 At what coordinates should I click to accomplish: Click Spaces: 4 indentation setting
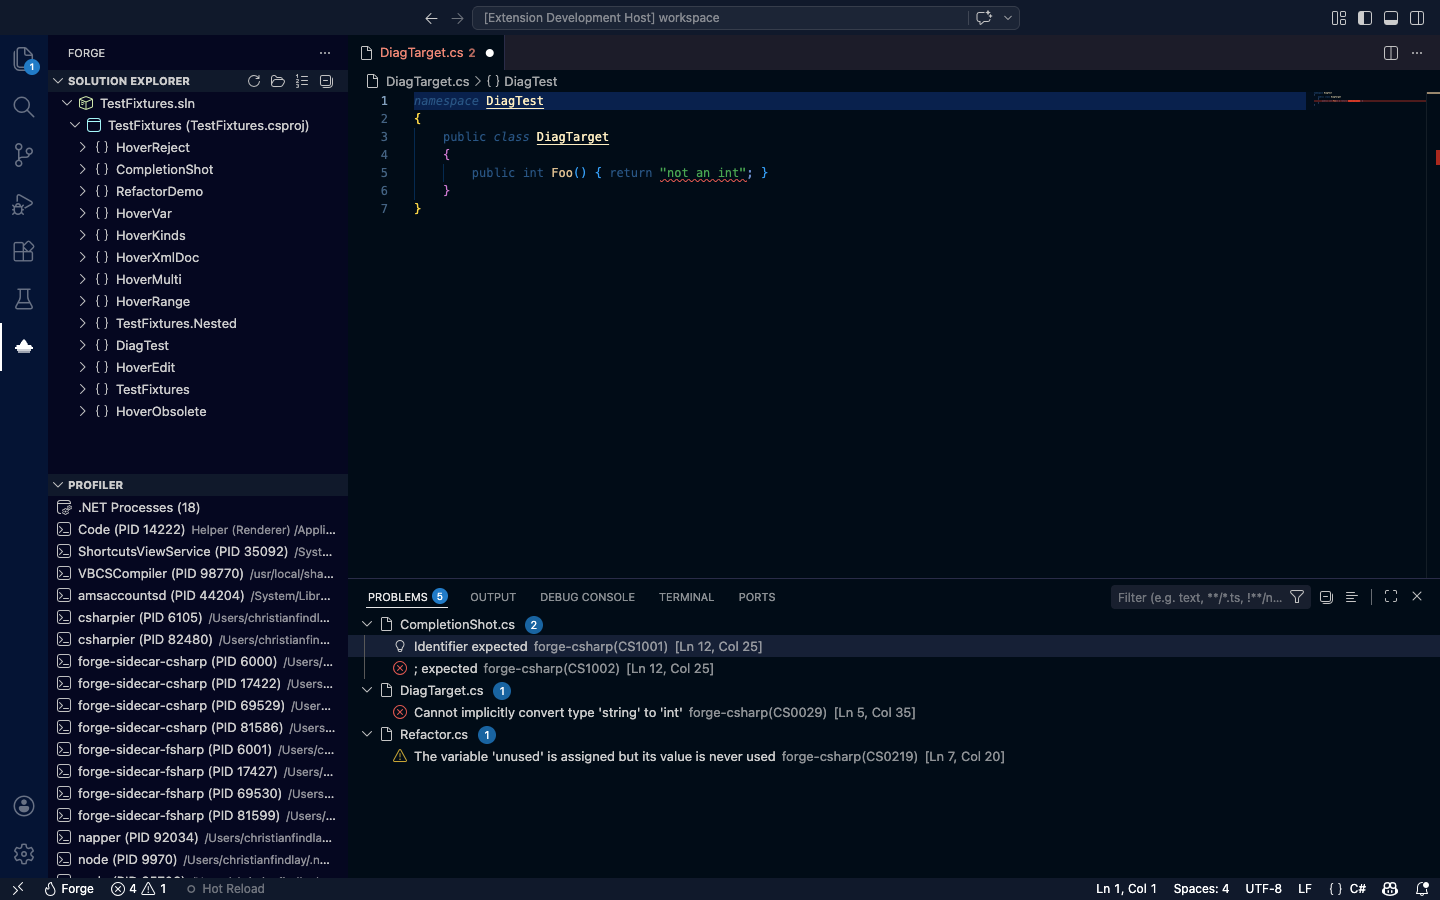pyautogui.click(x=1201, y=888)
